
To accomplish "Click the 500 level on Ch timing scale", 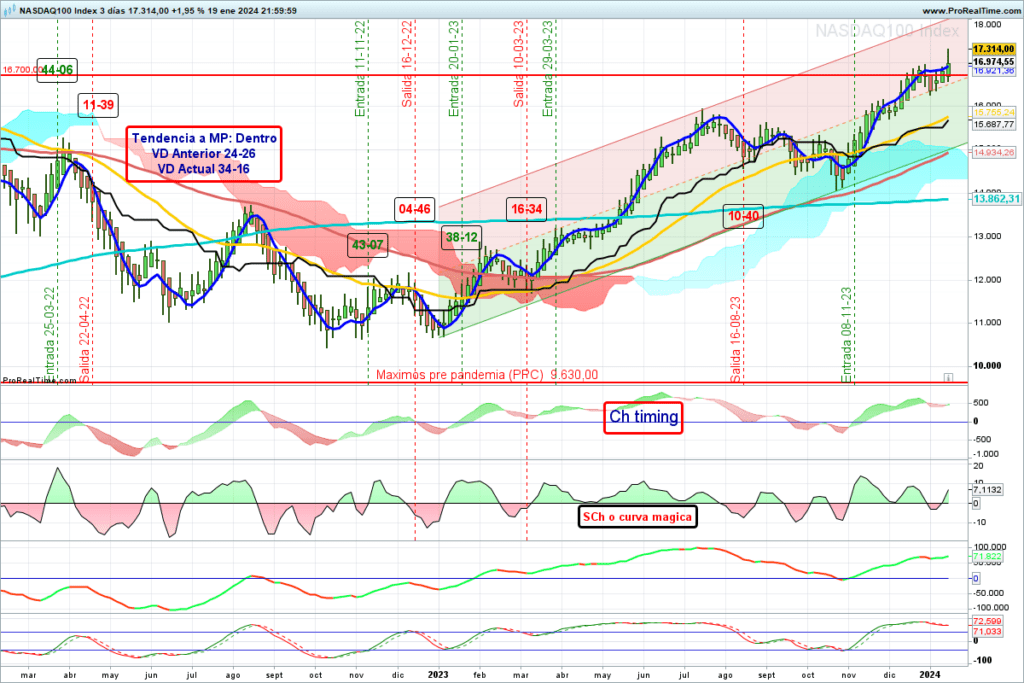I will (981, 403).
